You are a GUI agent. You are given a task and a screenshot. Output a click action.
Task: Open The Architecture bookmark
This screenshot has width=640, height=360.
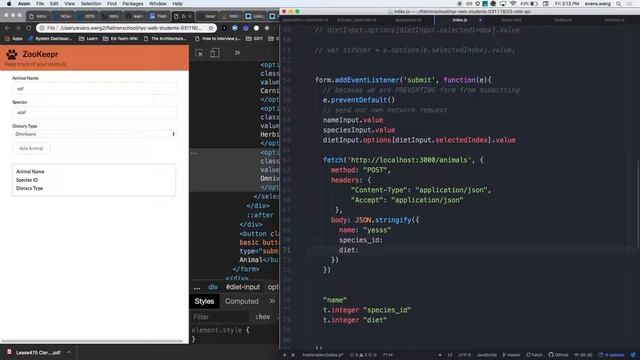pyautogui.click(x=164, y=39)
